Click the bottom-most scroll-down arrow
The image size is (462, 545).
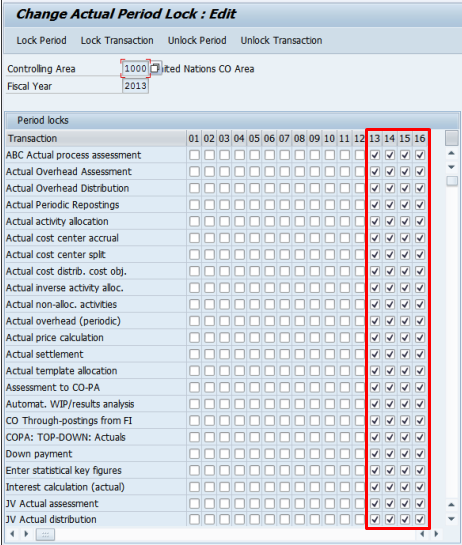(x=452, y=519)
